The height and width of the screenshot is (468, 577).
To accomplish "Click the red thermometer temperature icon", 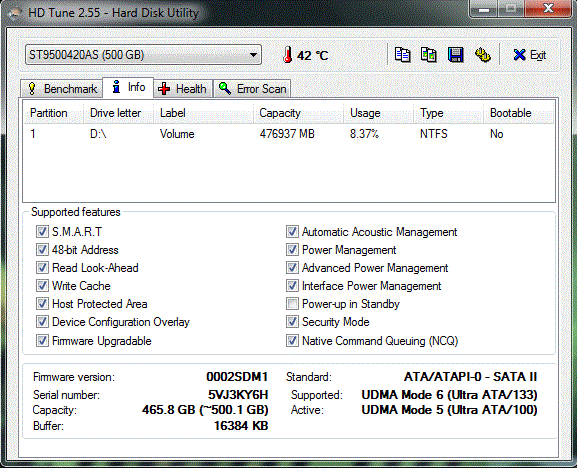I will click(288, 55).
